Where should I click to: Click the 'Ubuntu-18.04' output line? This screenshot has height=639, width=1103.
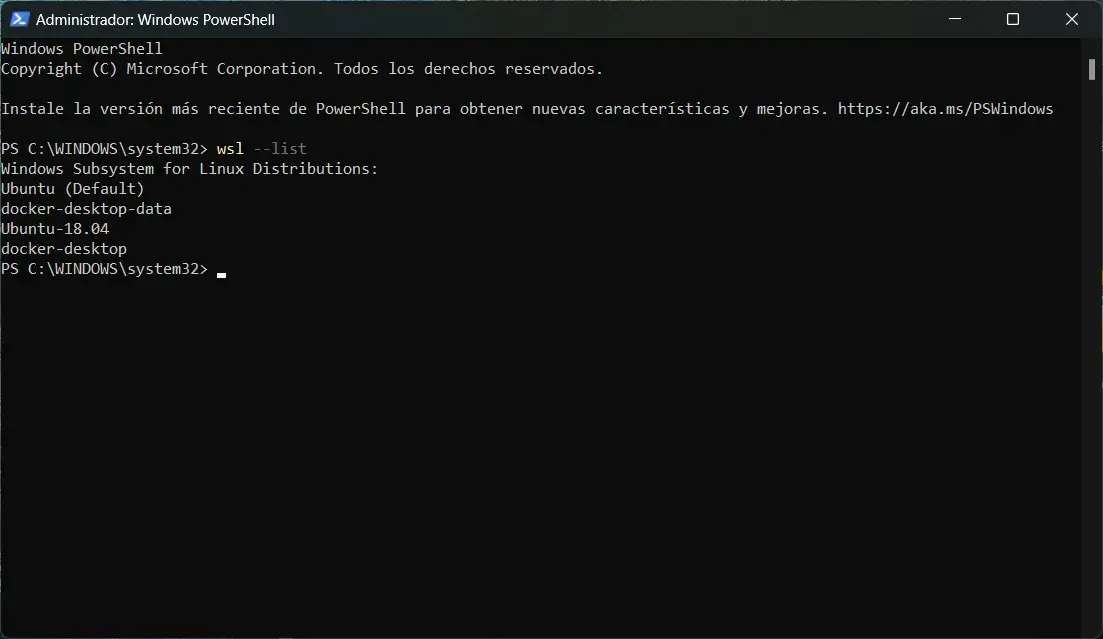coord(55,229)
